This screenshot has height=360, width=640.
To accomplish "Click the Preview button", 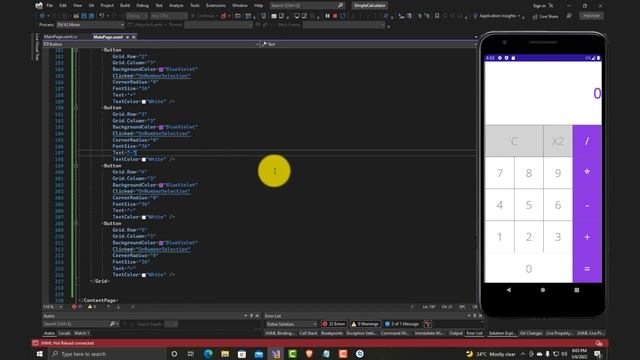I will 591,16.
